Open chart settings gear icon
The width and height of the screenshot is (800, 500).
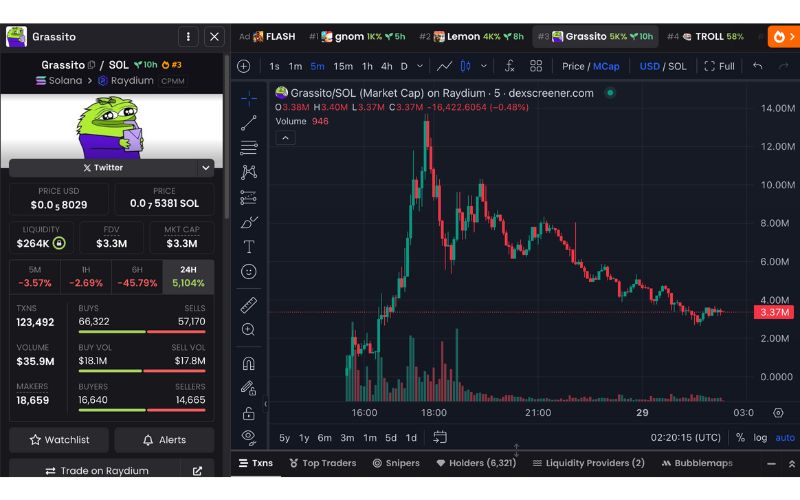[778, 413]
